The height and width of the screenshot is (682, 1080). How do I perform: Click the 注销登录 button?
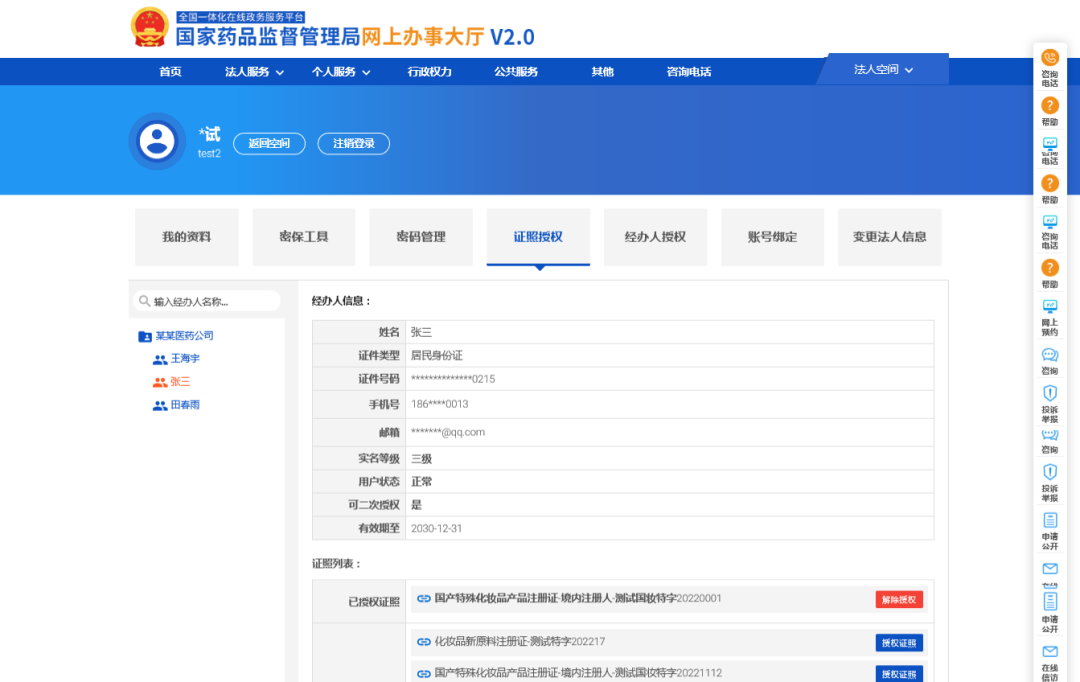coord(354,144)
